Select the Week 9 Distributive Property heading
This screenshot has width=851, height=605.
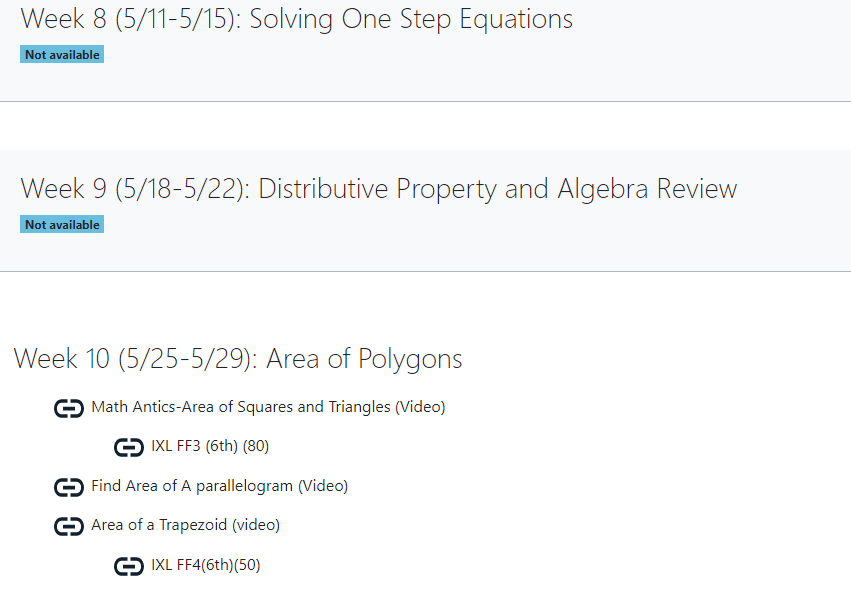tap(379, 189)
